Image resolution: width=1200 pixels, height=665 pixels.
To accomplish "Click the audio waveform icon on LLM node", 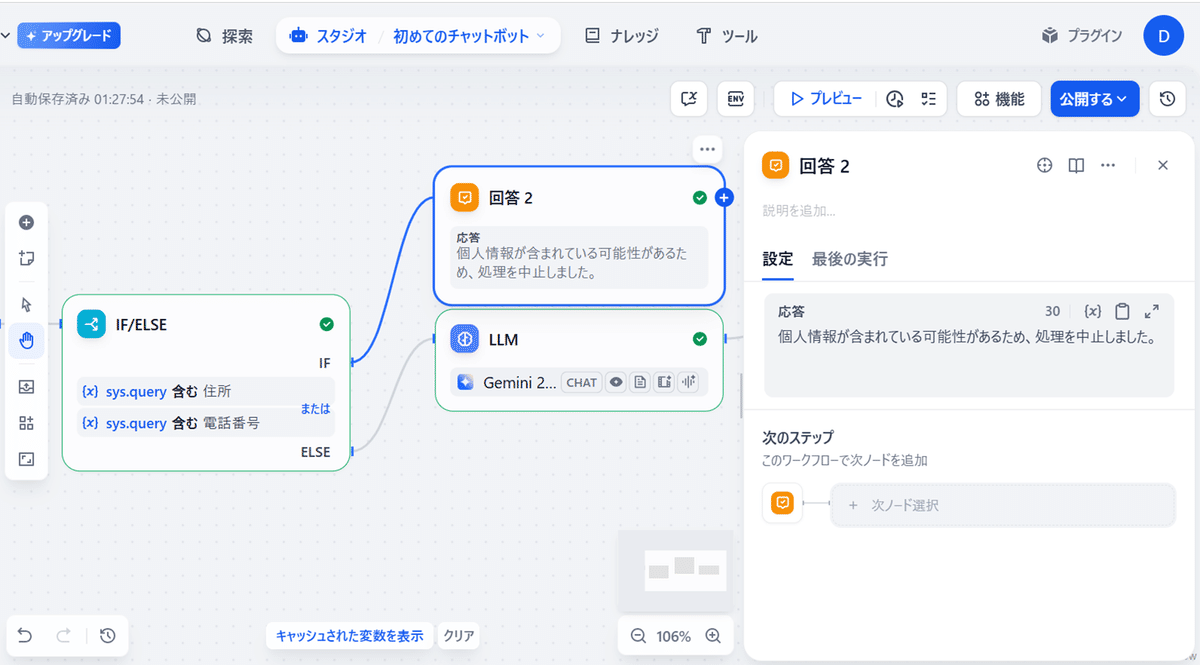I will pyautogui.click(x=687, y=382).
